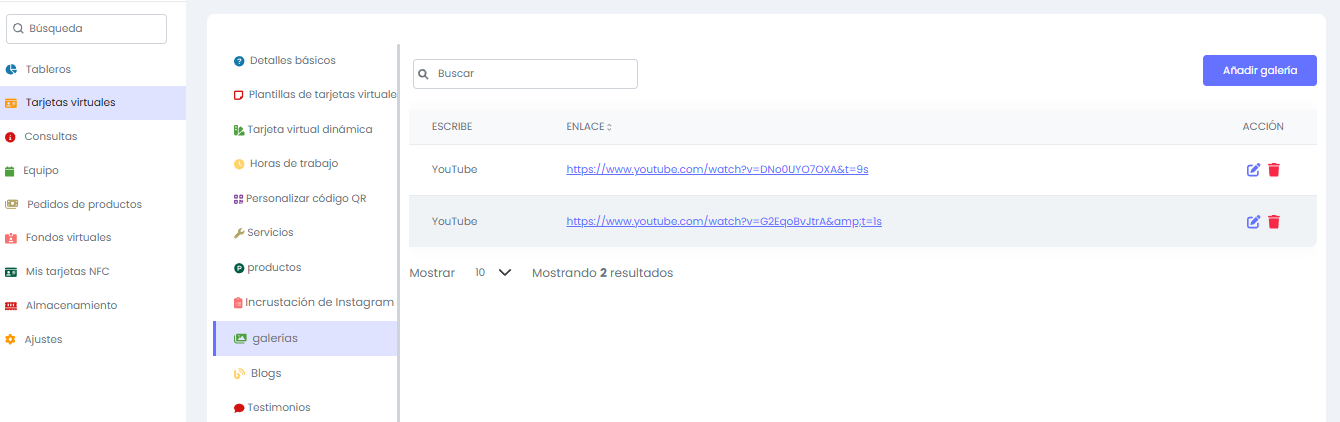Click red trash icon for first YouTube row
This screenshot has height=422, width=1340.
[x=1274, y=170]
